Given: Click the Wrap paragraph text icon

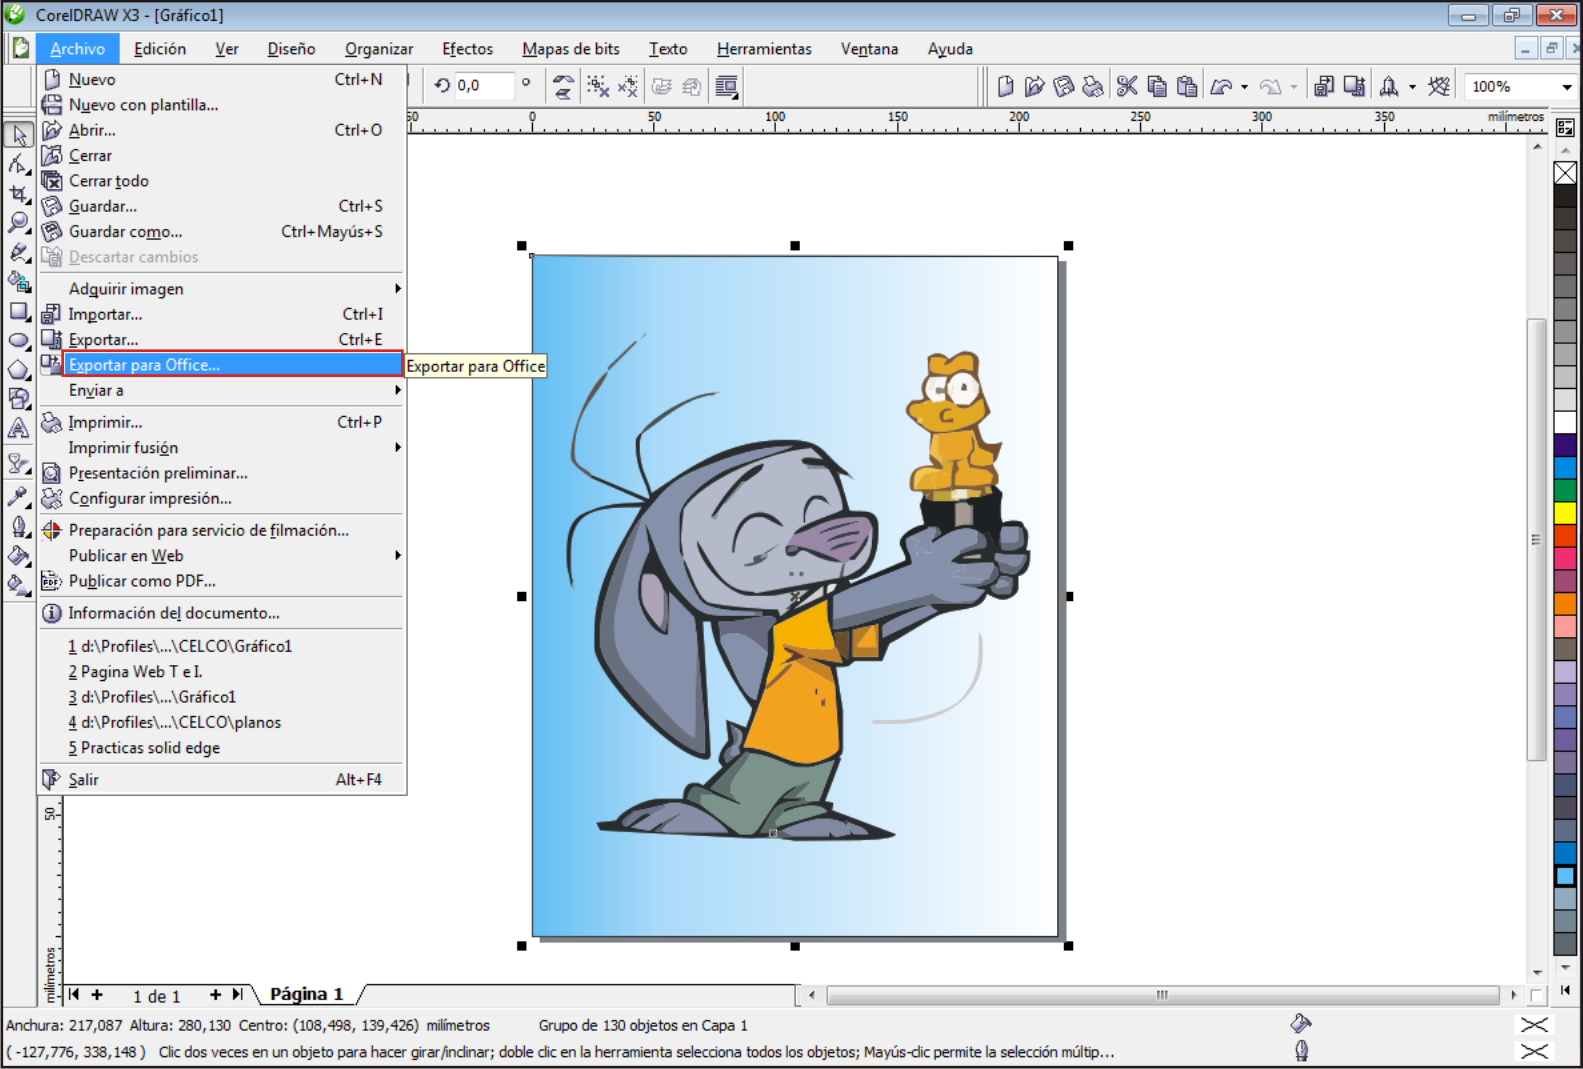Looking at the screenshot, I should [x=727, y=86].
